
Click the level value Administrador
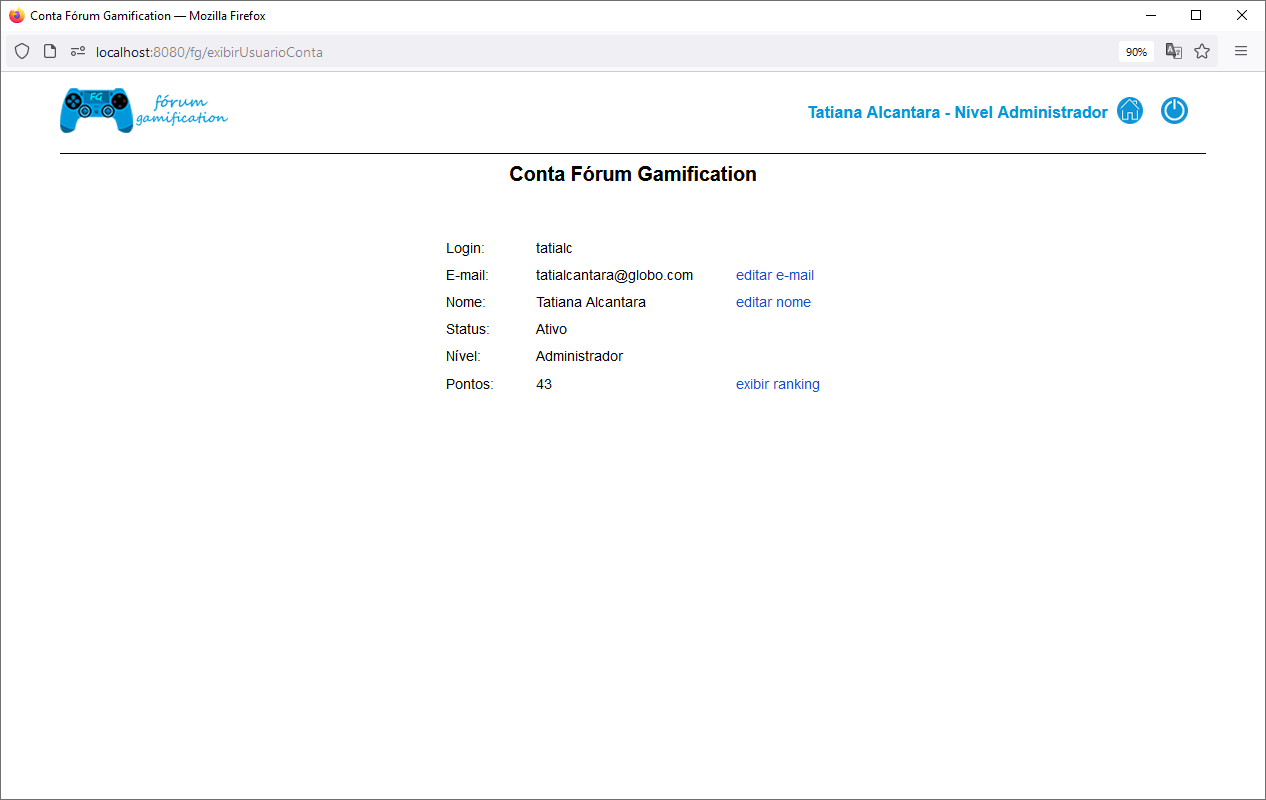579,356
